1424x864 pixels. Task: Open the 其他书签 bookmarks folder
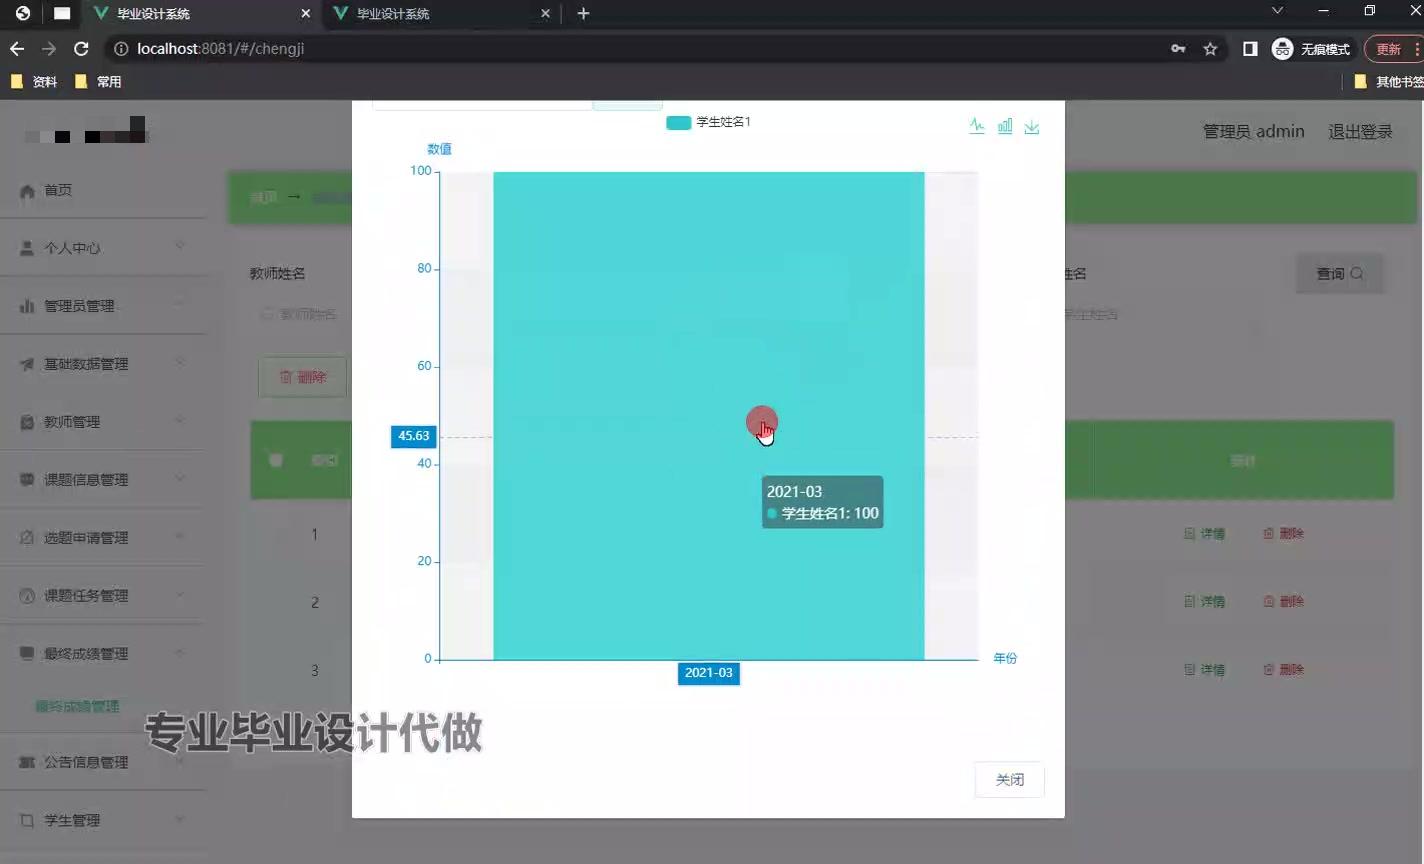click(1388, 82)
